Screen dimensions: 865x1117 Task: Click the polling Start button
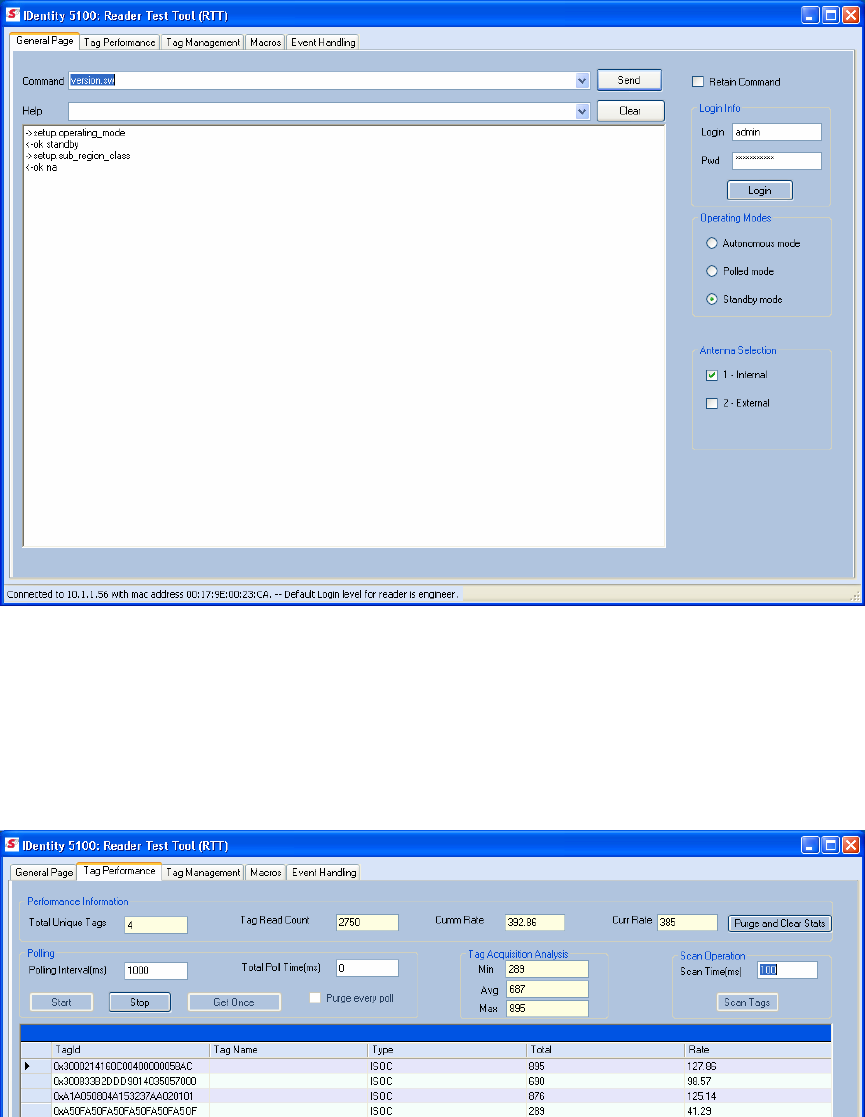tap(61, 1002)
